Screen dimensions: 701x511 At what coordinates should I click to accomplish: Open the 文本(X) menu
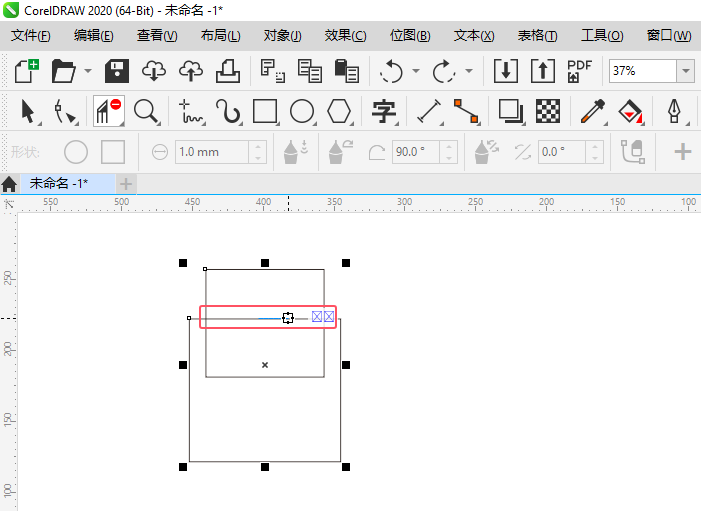click(x=474, y=35)
